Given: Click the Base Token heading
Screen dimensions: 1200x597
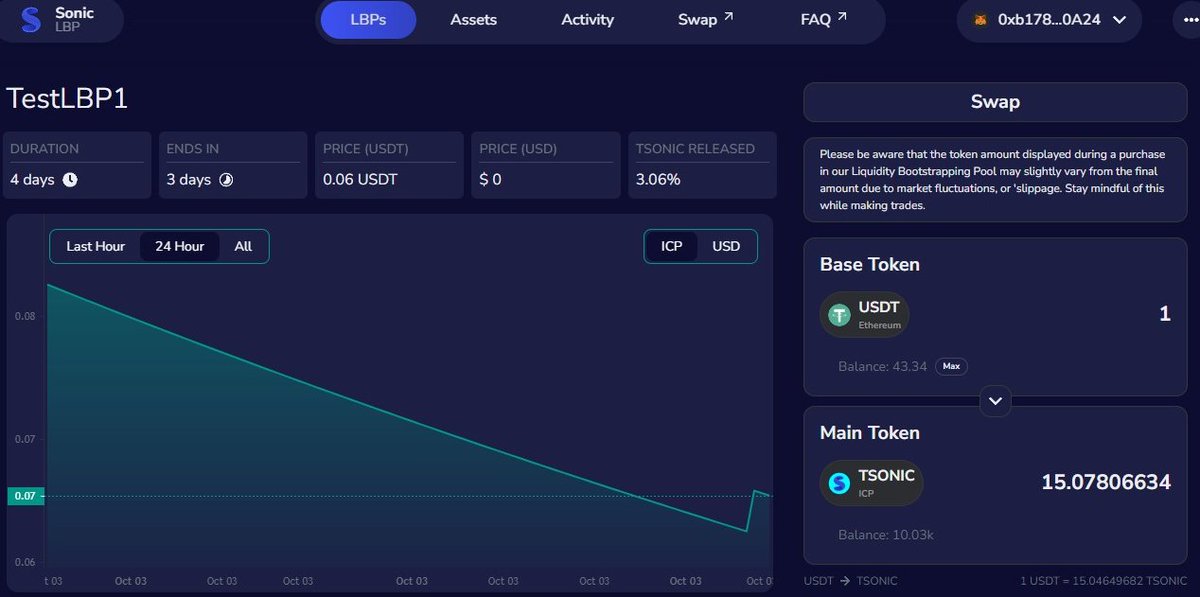Looking at the screenshot, I should pos(870,265).
